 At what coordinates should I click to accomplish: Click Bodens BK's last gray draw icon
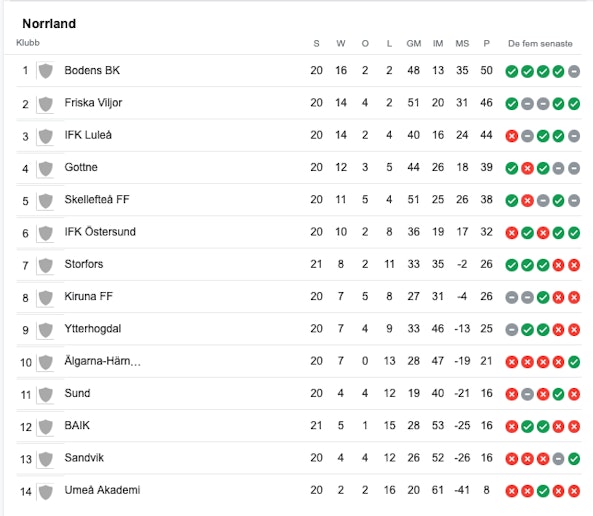(574, 71)
